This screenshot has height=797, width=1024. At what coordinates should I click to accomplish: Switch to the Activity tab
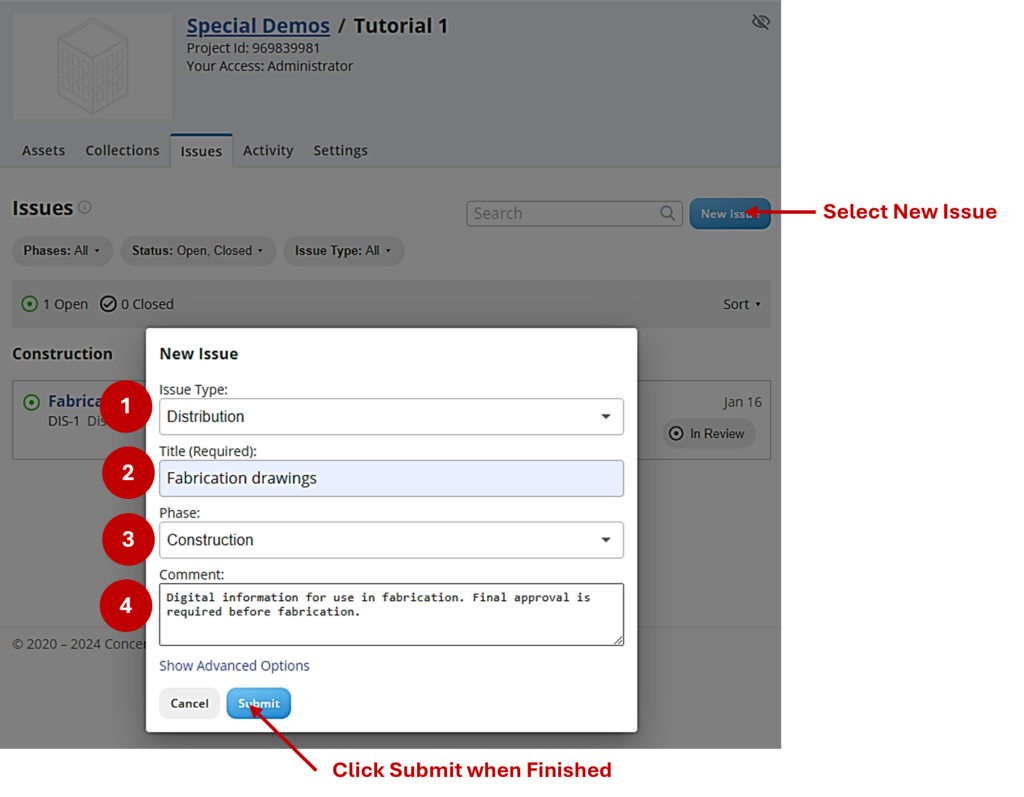pyautogui.click(x=268, y=151)
